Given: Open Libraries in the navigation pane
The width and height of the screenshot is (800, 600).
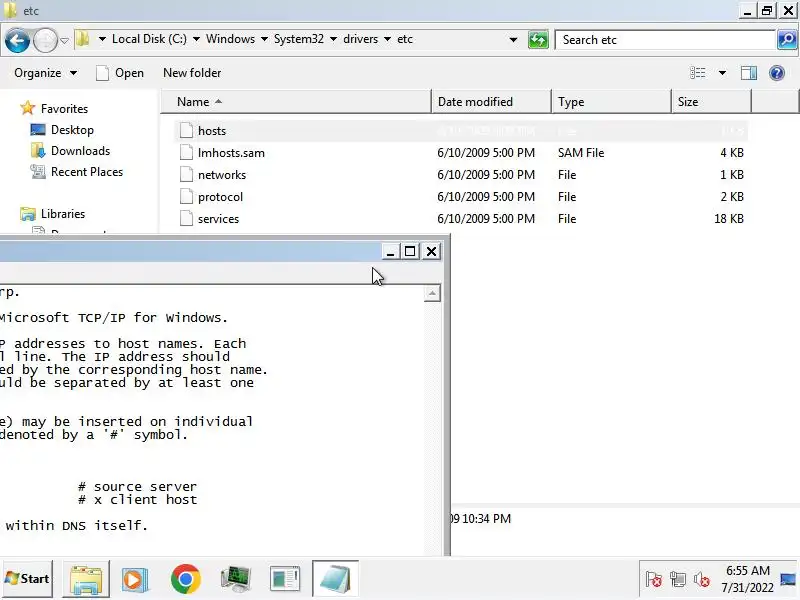Looking at the screenshot, I should click(x=53, y=213).
